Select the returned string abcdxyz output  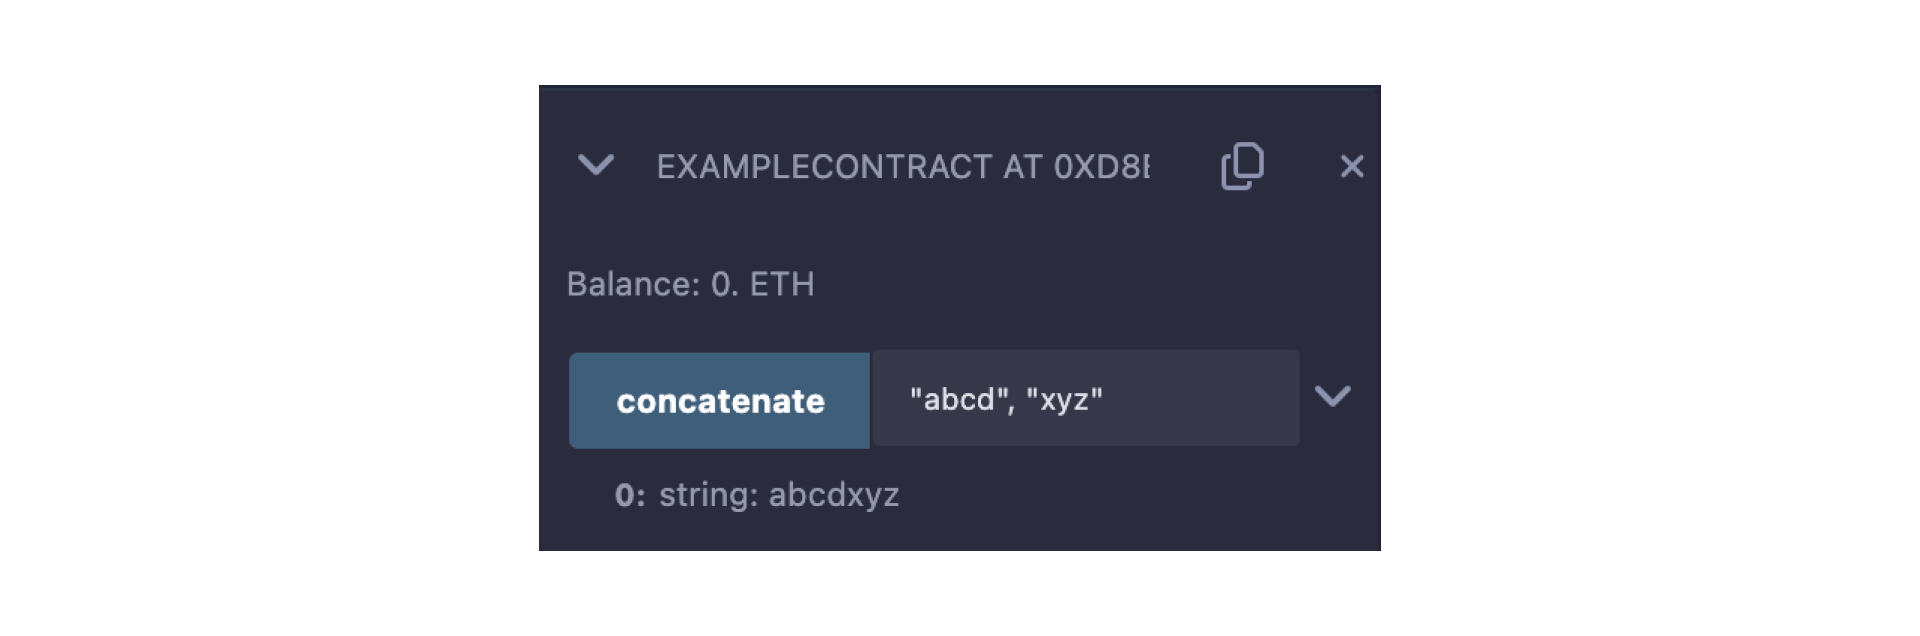pos(833,495)
